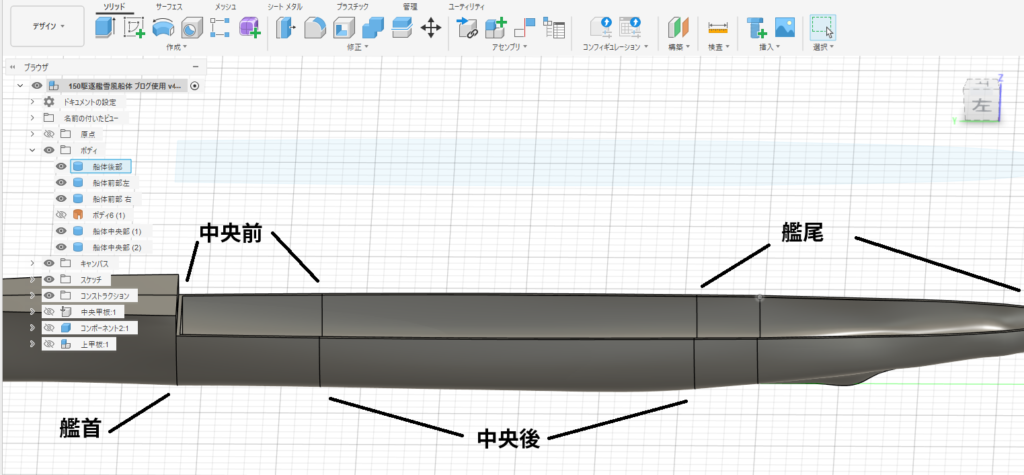
Task: Collapse the root document tree node
Action: click(20, 86)
